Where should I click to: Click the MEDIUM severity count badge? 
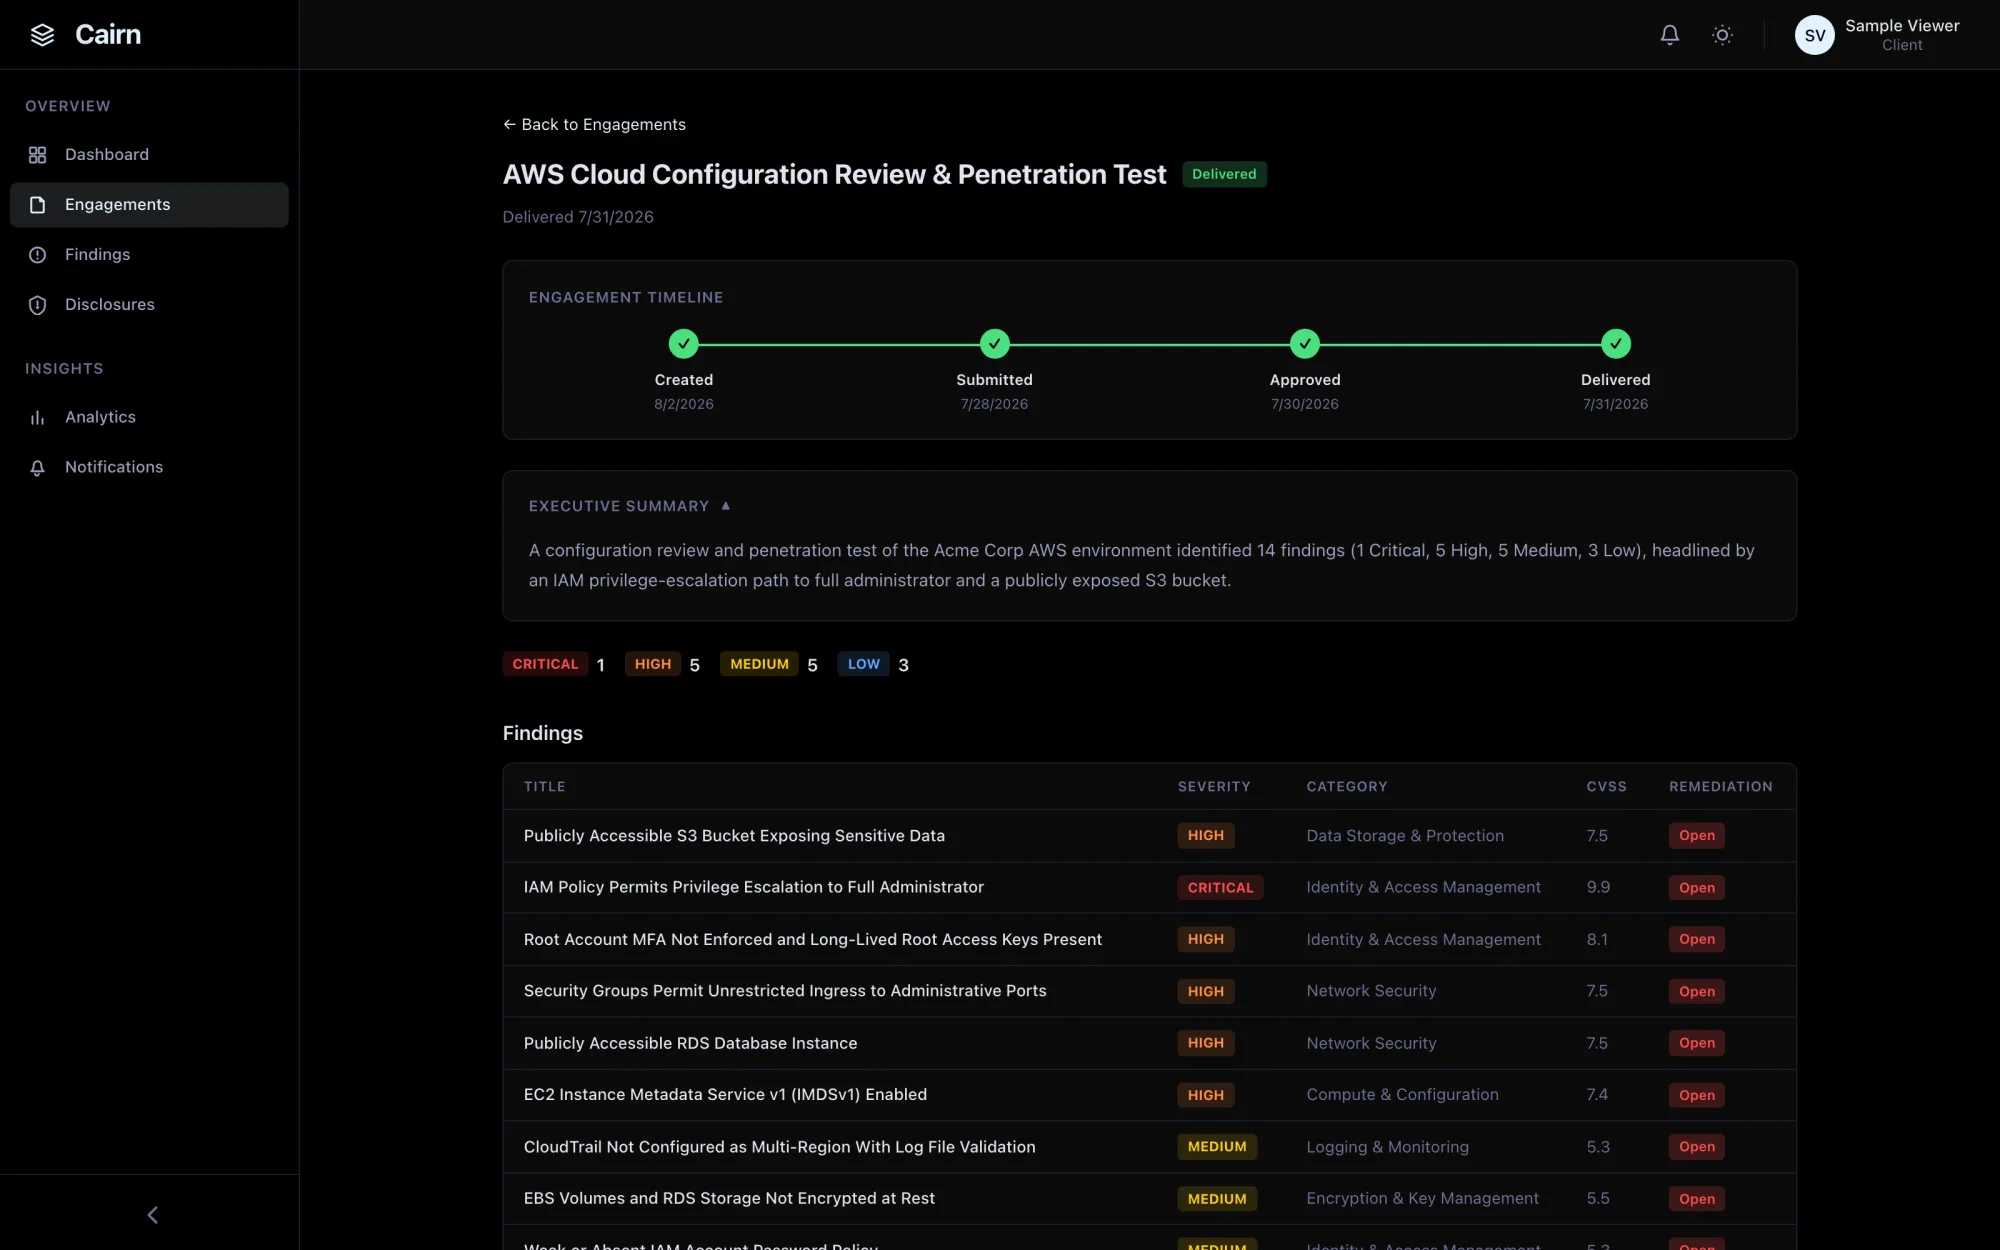click(759, 664)
